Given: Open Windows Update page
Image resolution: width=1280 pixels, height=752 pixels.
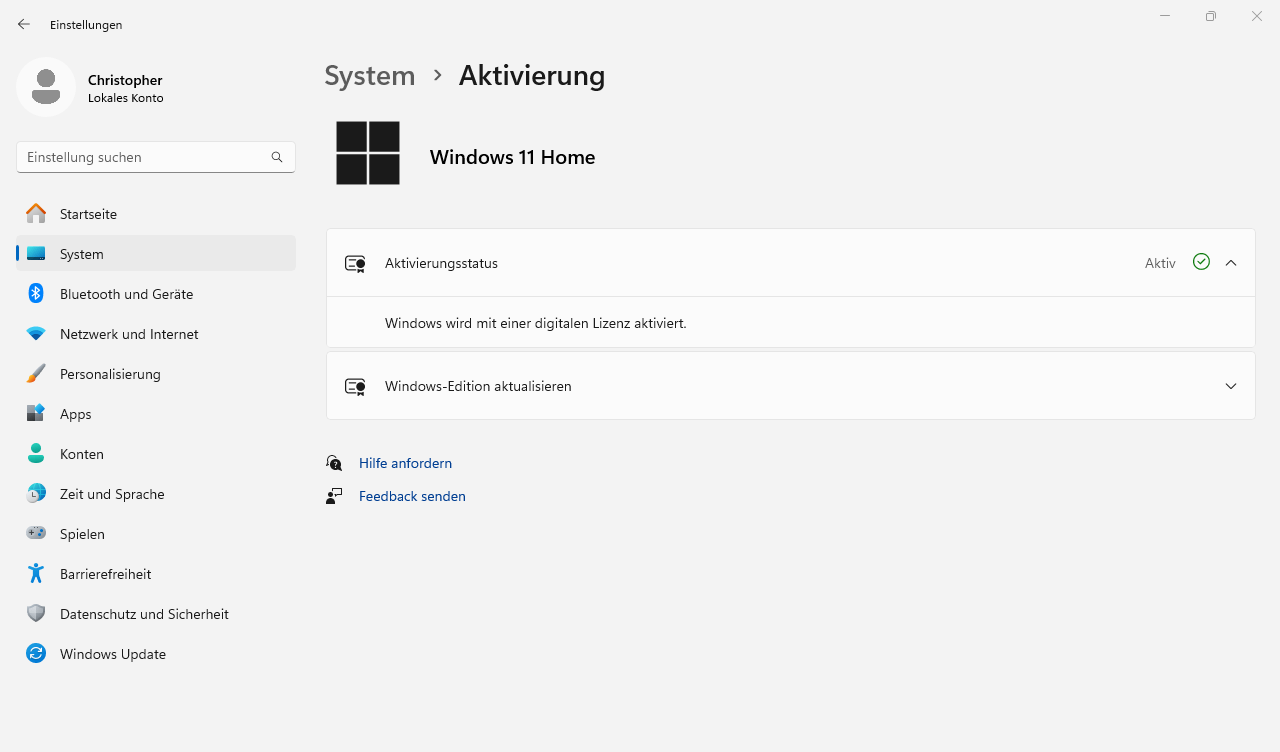Looking at the screenshot, I should point(156,654).
